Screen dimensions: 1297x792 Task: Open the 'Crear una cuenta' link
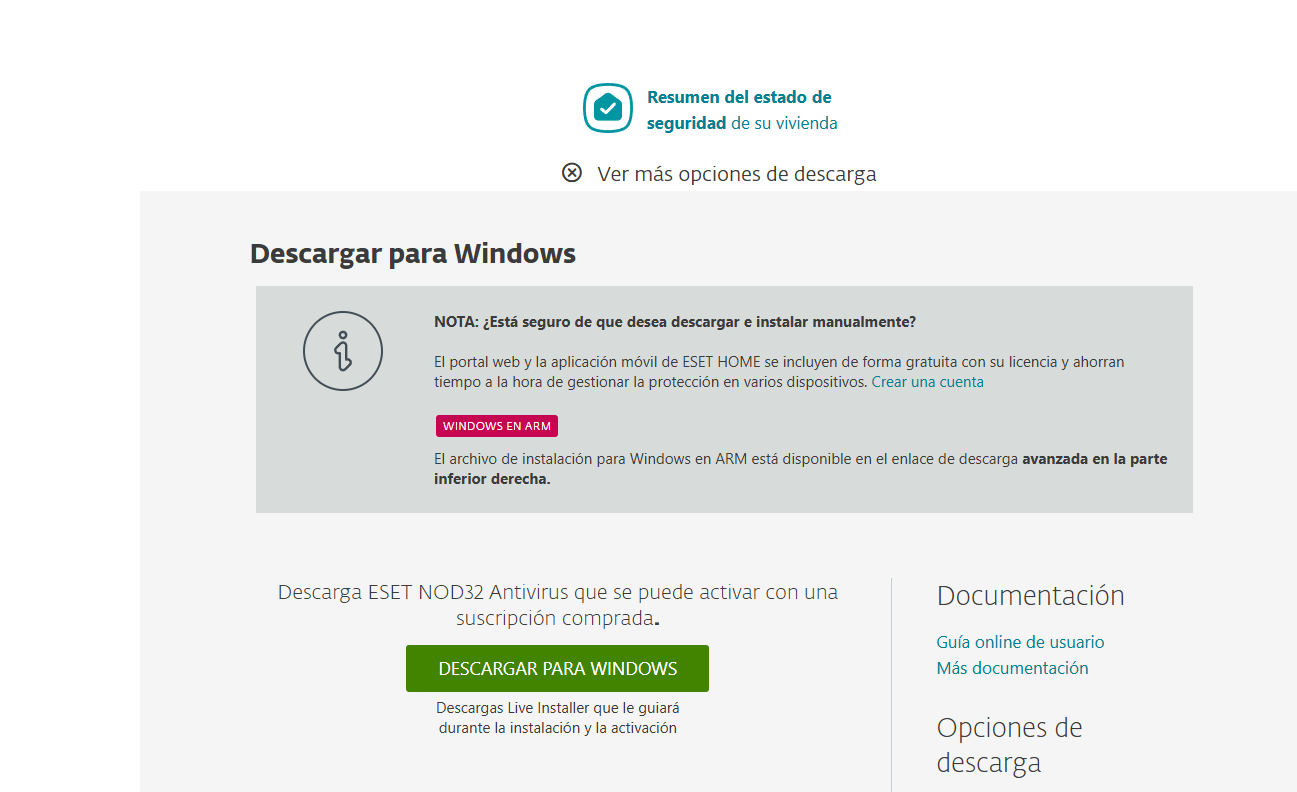tap(927, 382)
